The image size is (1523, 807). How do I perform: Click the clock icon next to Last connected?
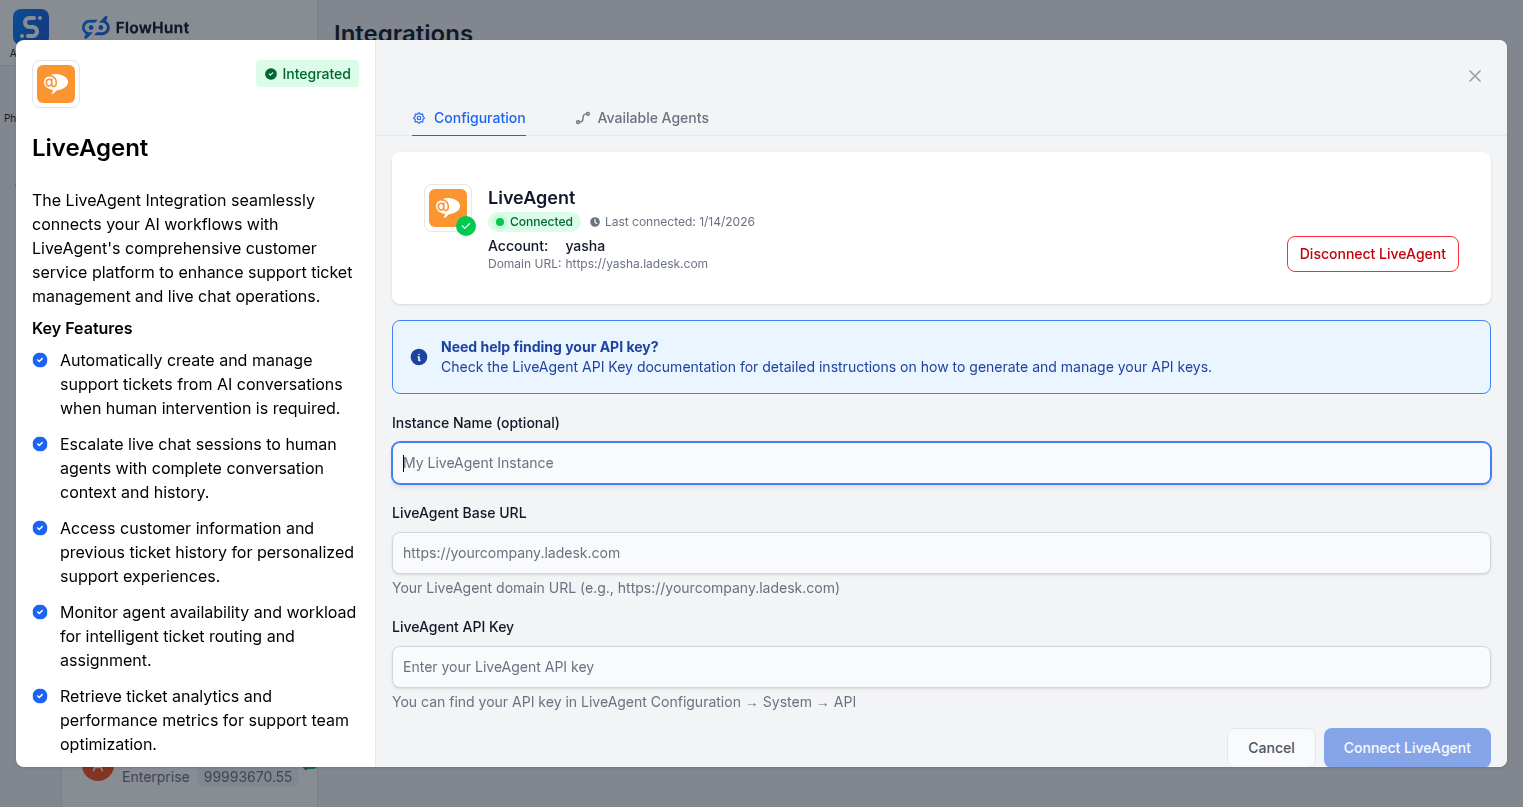point(595,221)
